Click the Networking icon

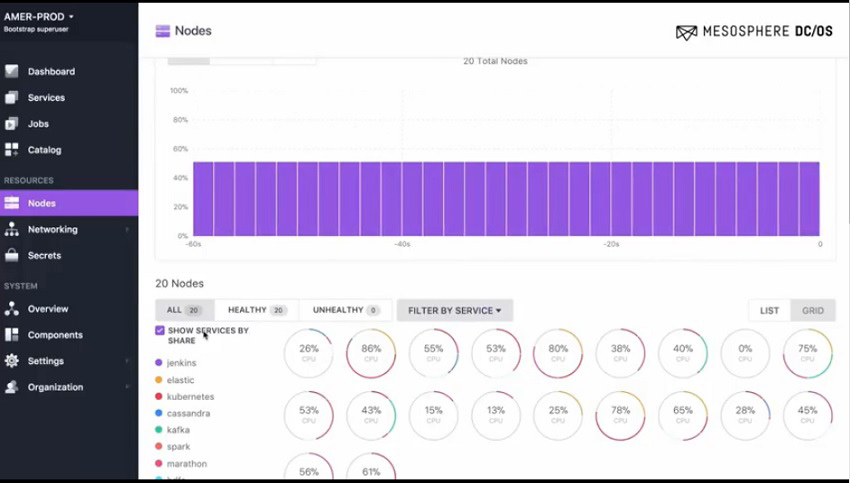pos(12,229)
